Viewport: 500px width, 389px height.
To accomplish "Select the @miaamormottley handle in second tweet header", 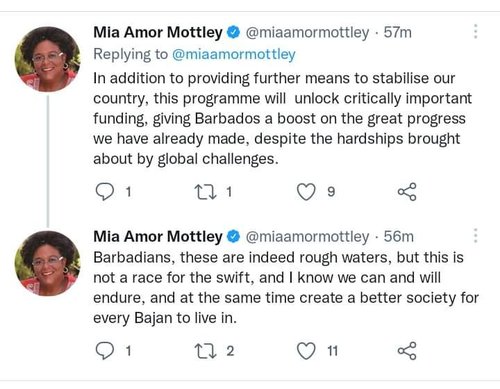I will [307, 237].
